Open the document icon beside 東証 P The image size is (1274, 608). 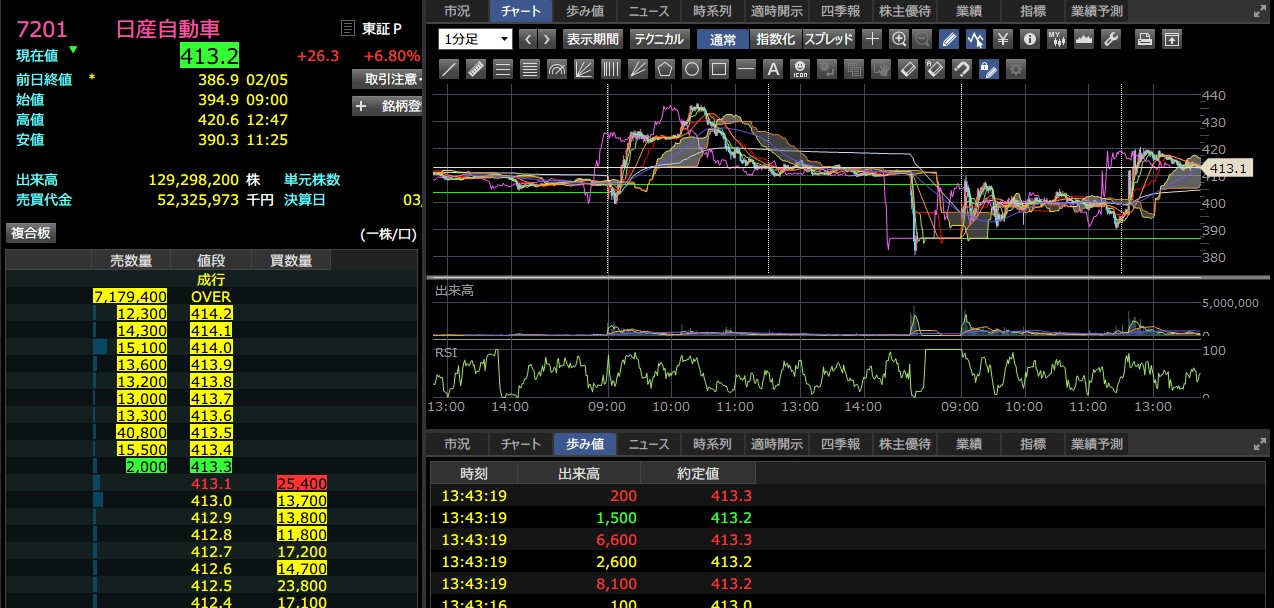coord(347,28)
